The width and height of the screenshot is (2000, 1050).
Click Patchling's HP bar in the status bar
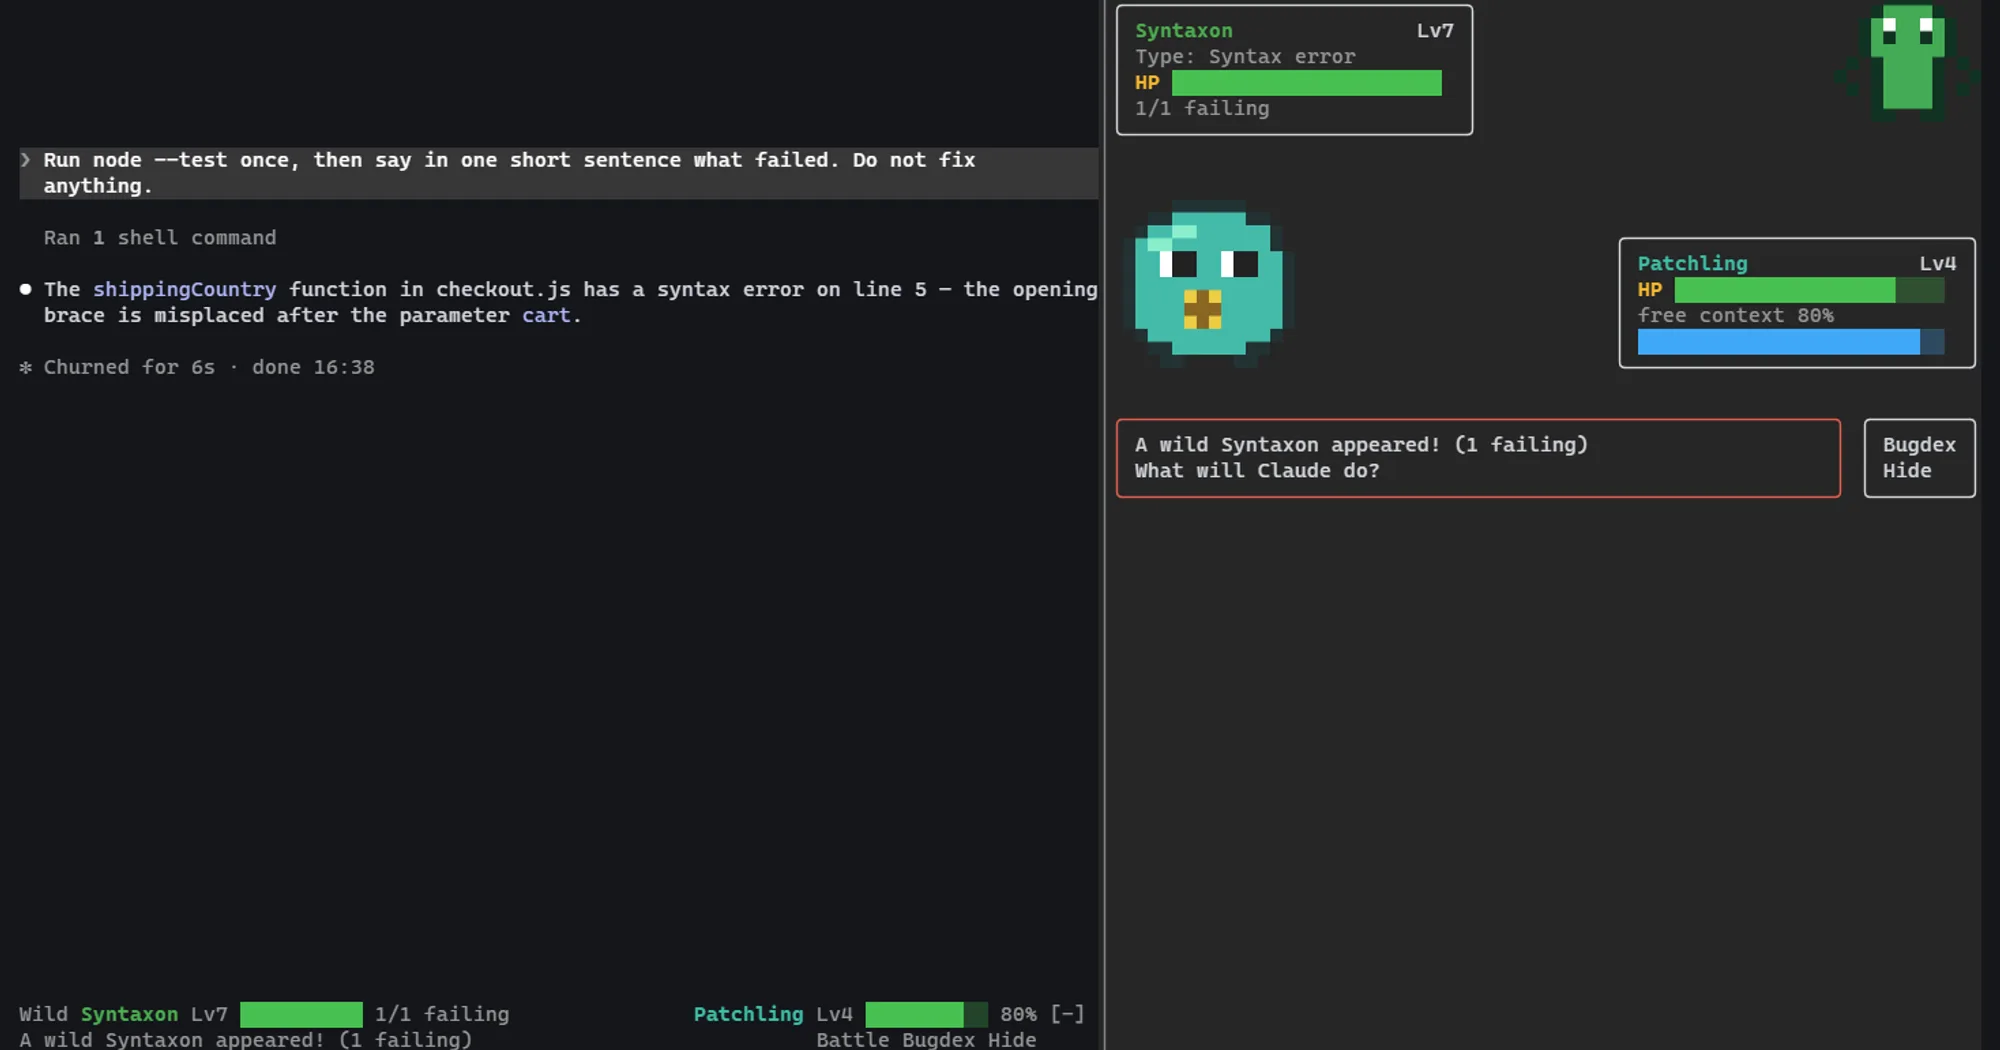click(x=926, y=1014)
